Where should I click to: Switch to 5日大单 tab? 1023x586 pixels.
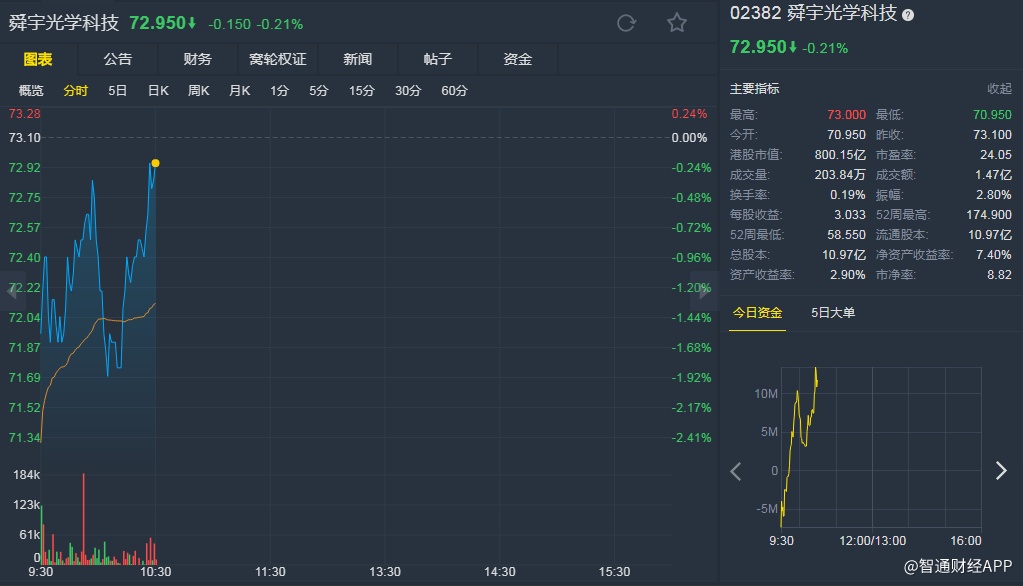point(833,313)
